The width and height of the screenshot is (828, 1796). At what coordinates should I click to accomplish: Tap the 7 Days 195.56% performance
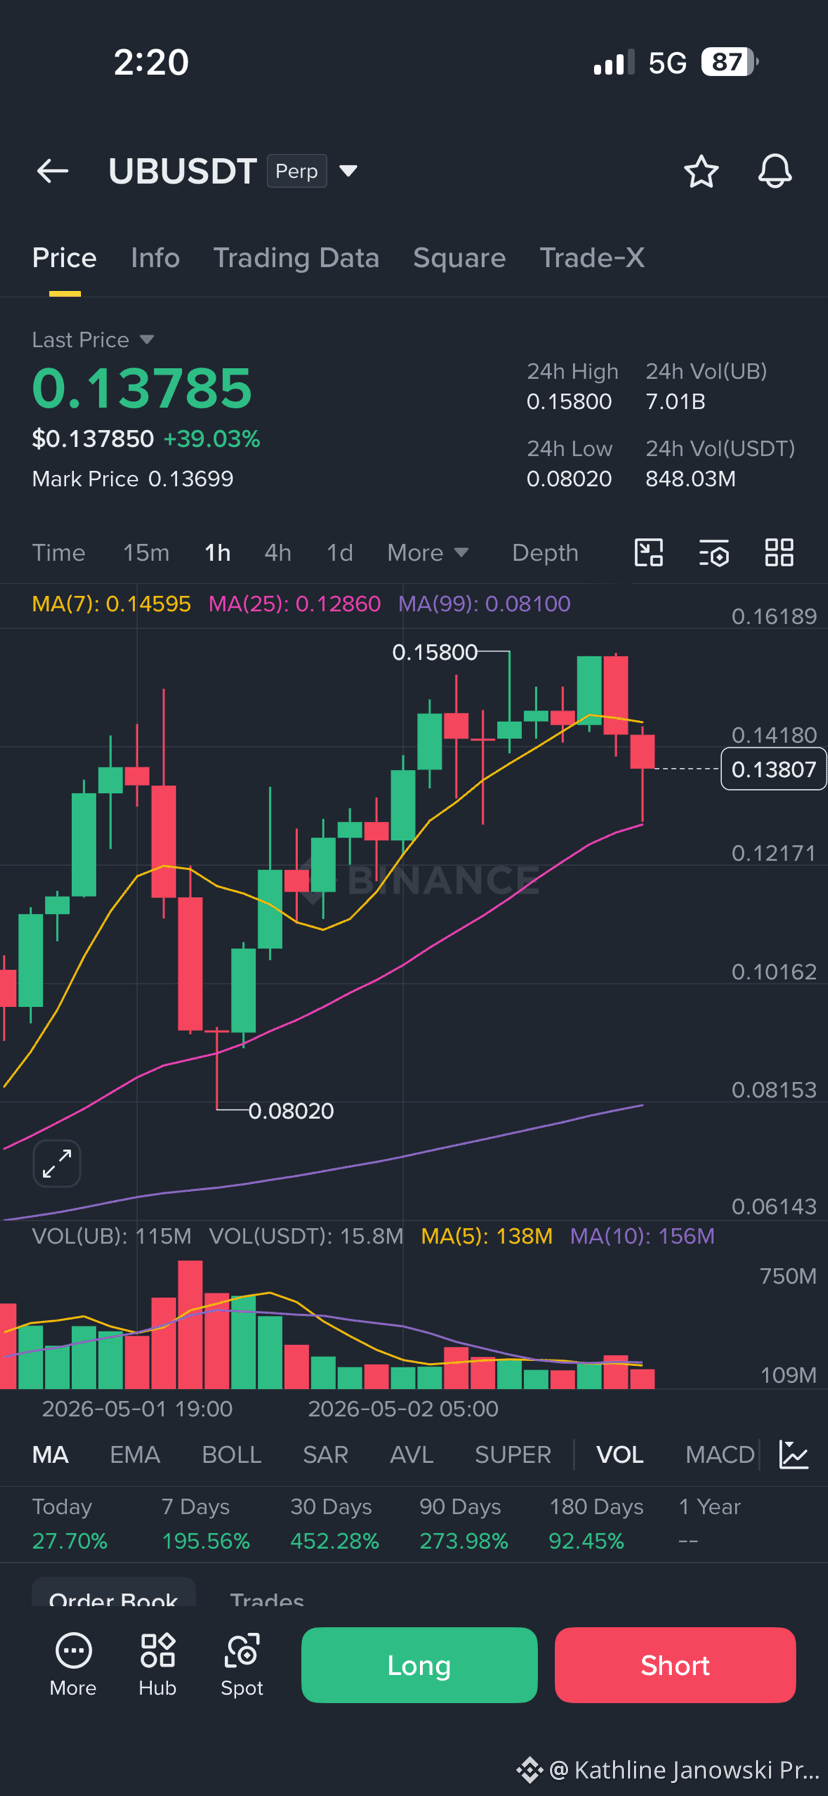(205, 1524)
